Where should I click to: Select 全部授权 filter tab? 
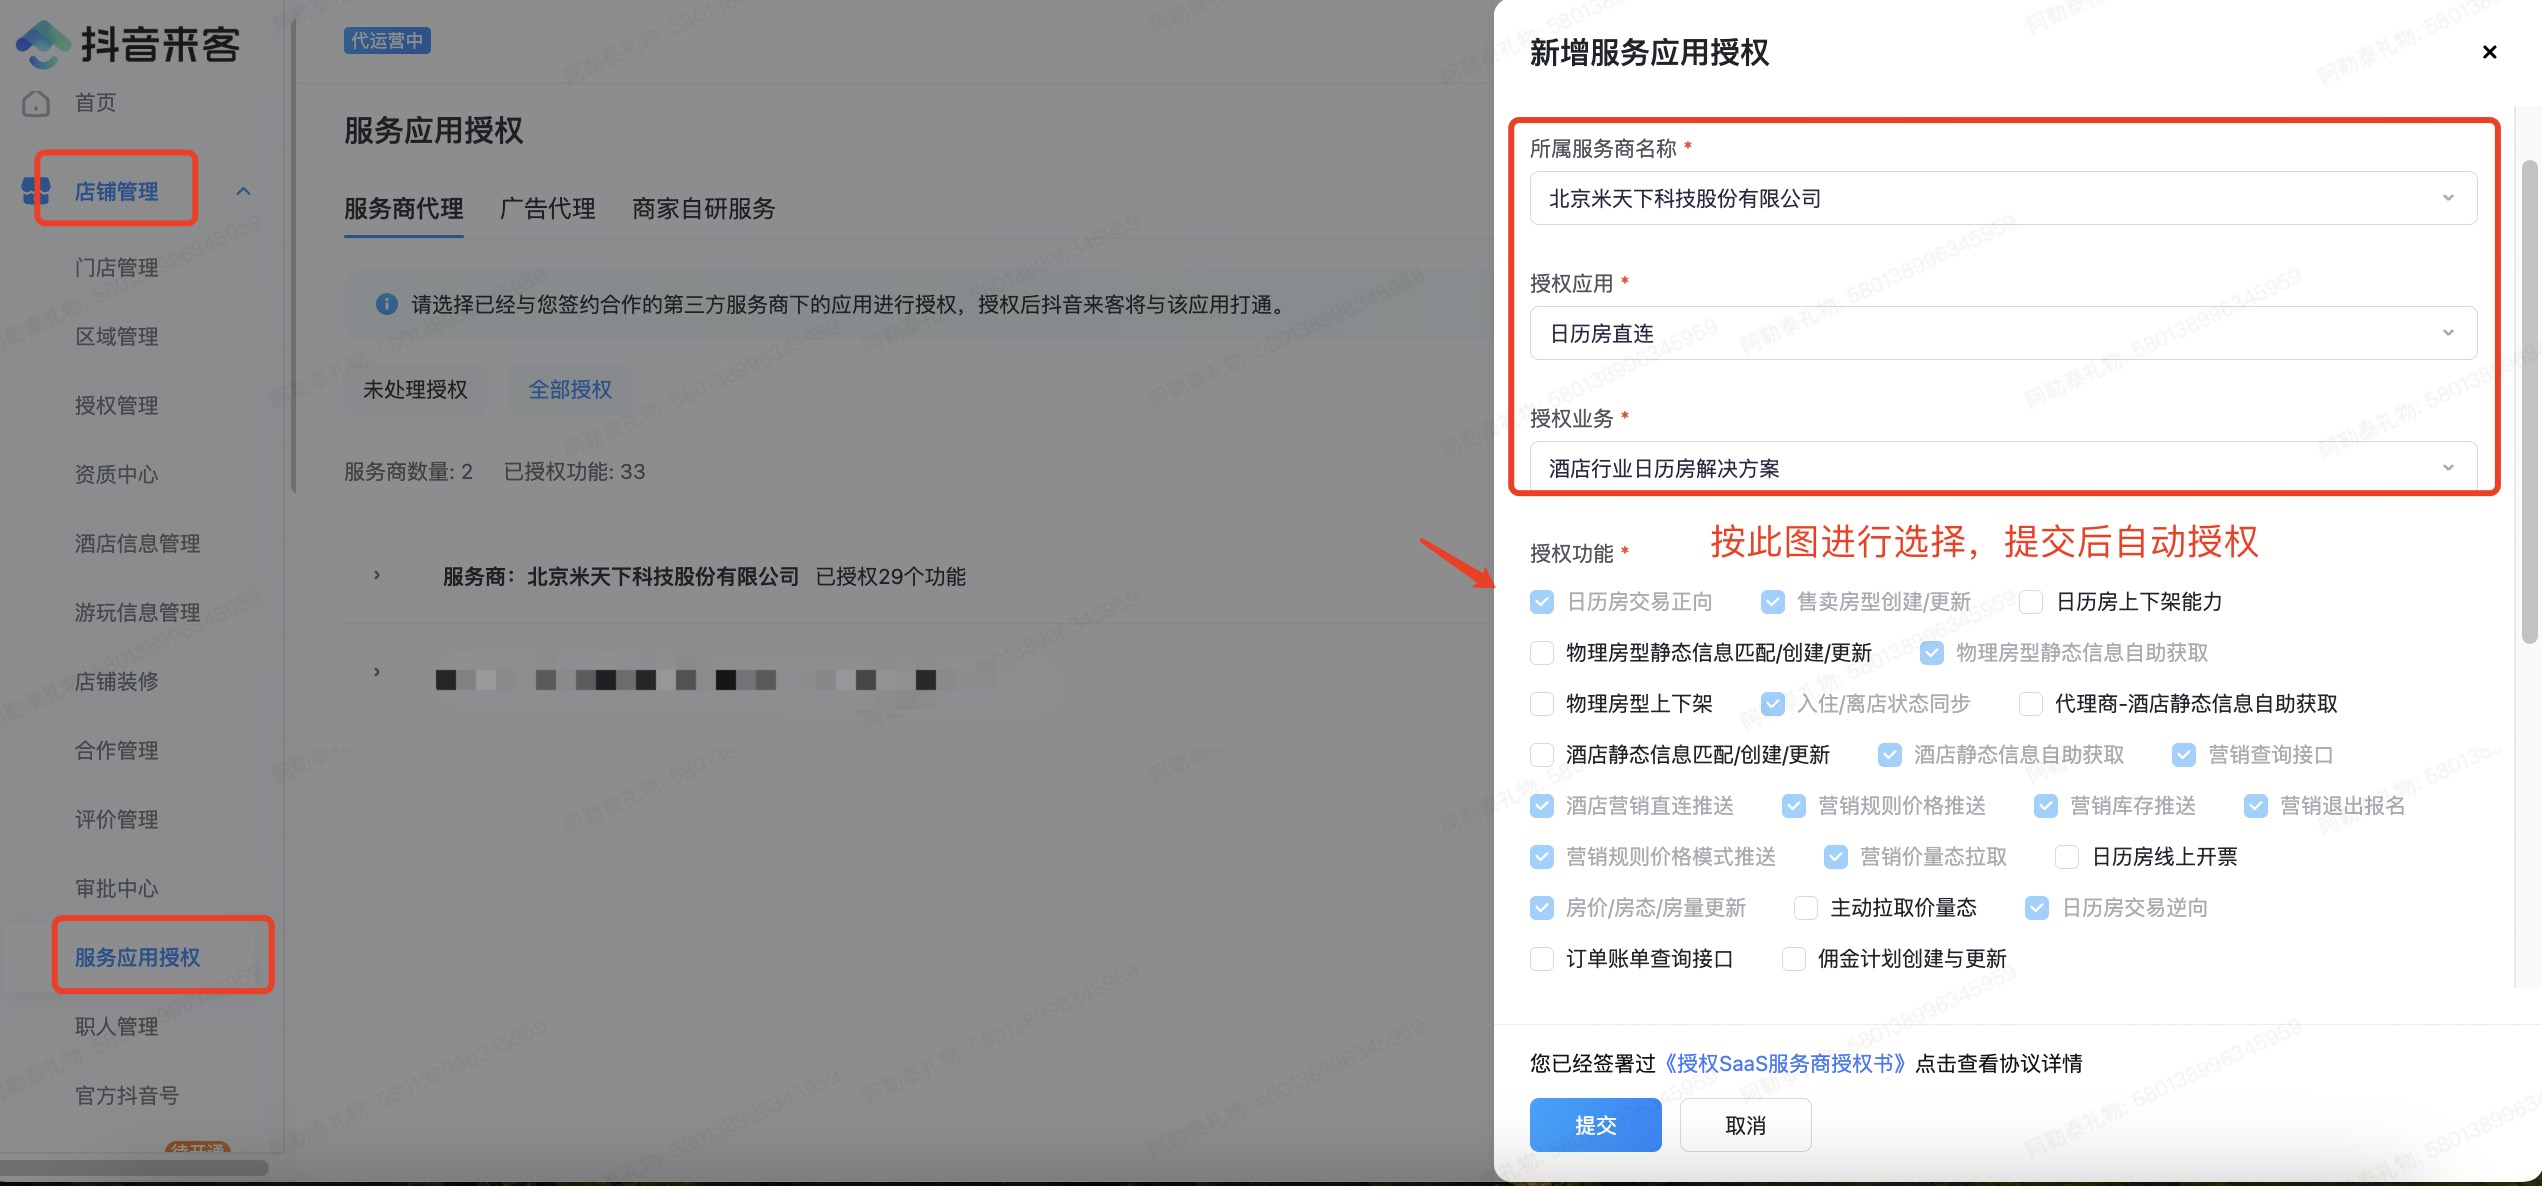tap(570, 389)
